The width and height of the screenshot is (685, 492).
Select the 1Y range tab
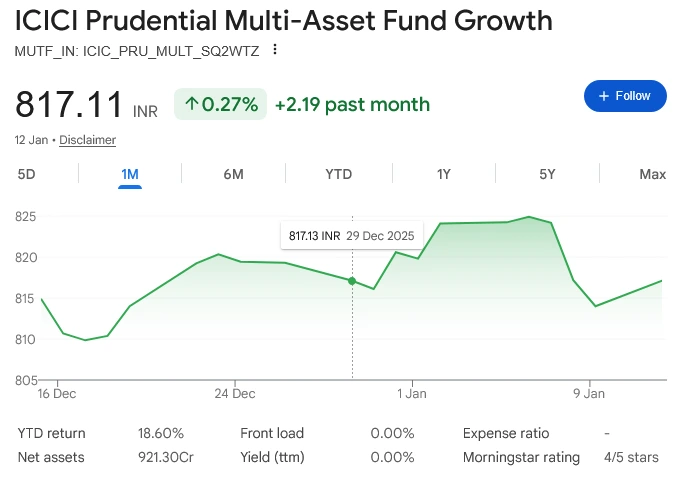click(444, 174)
